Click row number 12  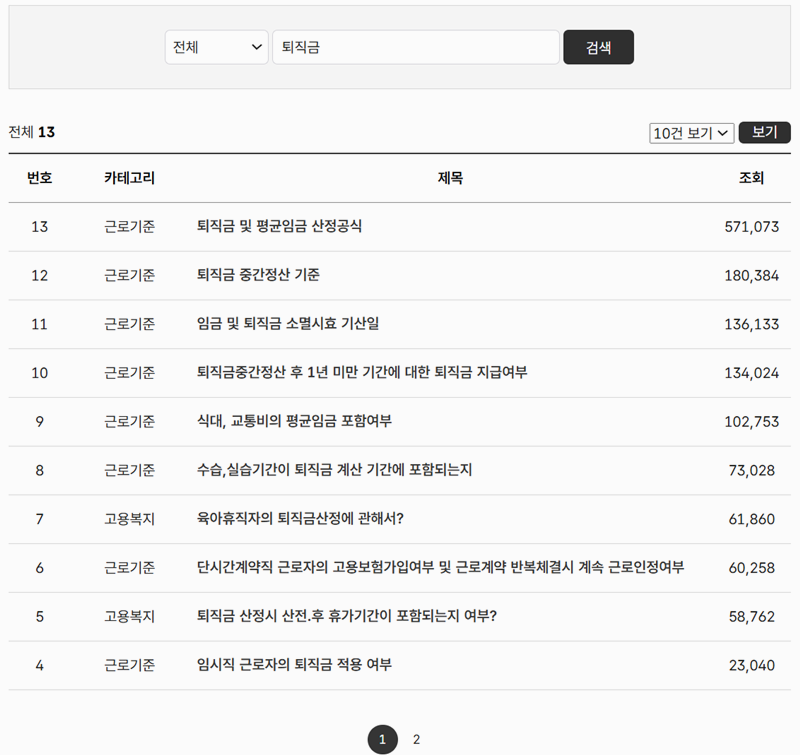coord(39,275)
